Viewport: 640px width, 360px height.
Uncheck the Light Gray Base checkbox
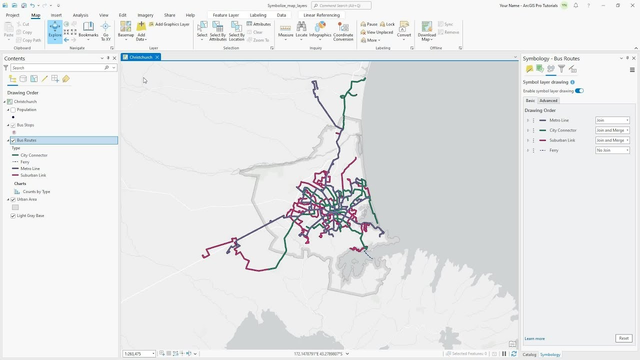coord(13,216)
